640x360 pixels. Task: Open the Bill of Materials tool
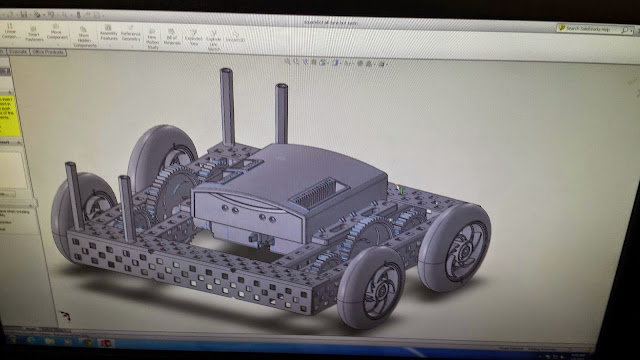coord(172,37)
